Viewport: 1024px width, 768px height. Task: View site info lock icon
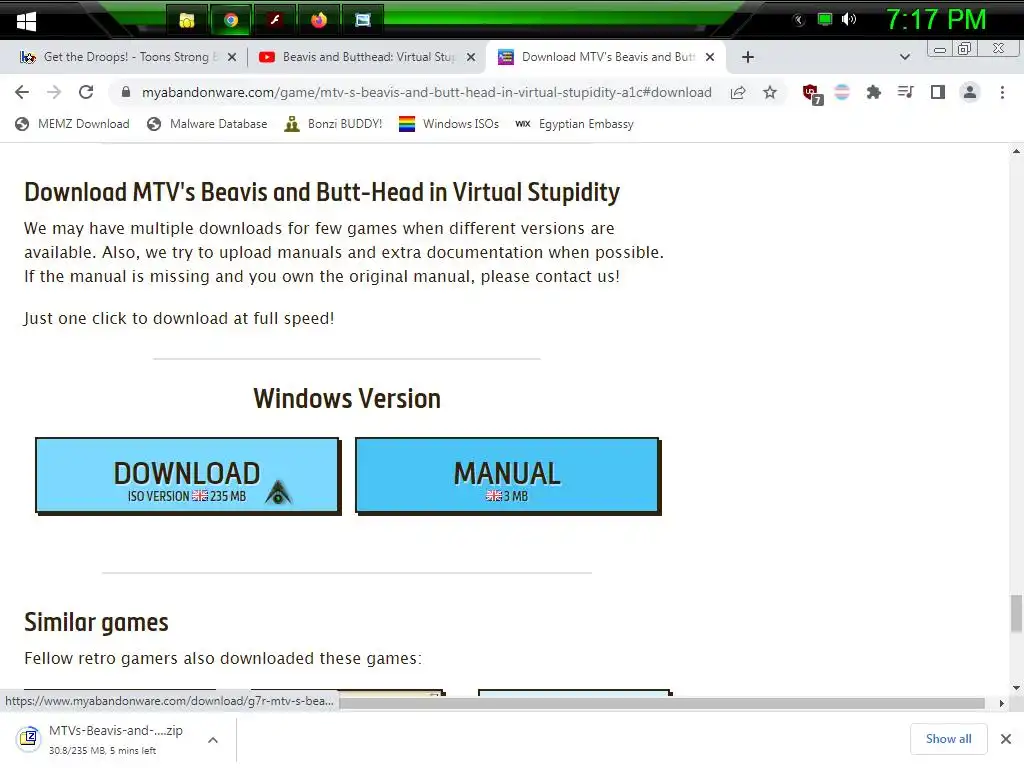(126, 92)
